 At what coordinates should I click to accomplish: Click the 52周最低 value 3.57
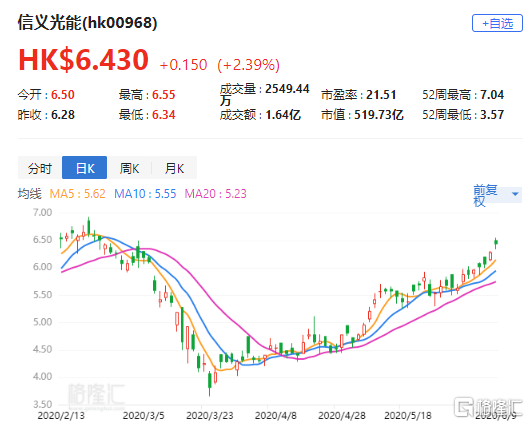tap(492, 115)
